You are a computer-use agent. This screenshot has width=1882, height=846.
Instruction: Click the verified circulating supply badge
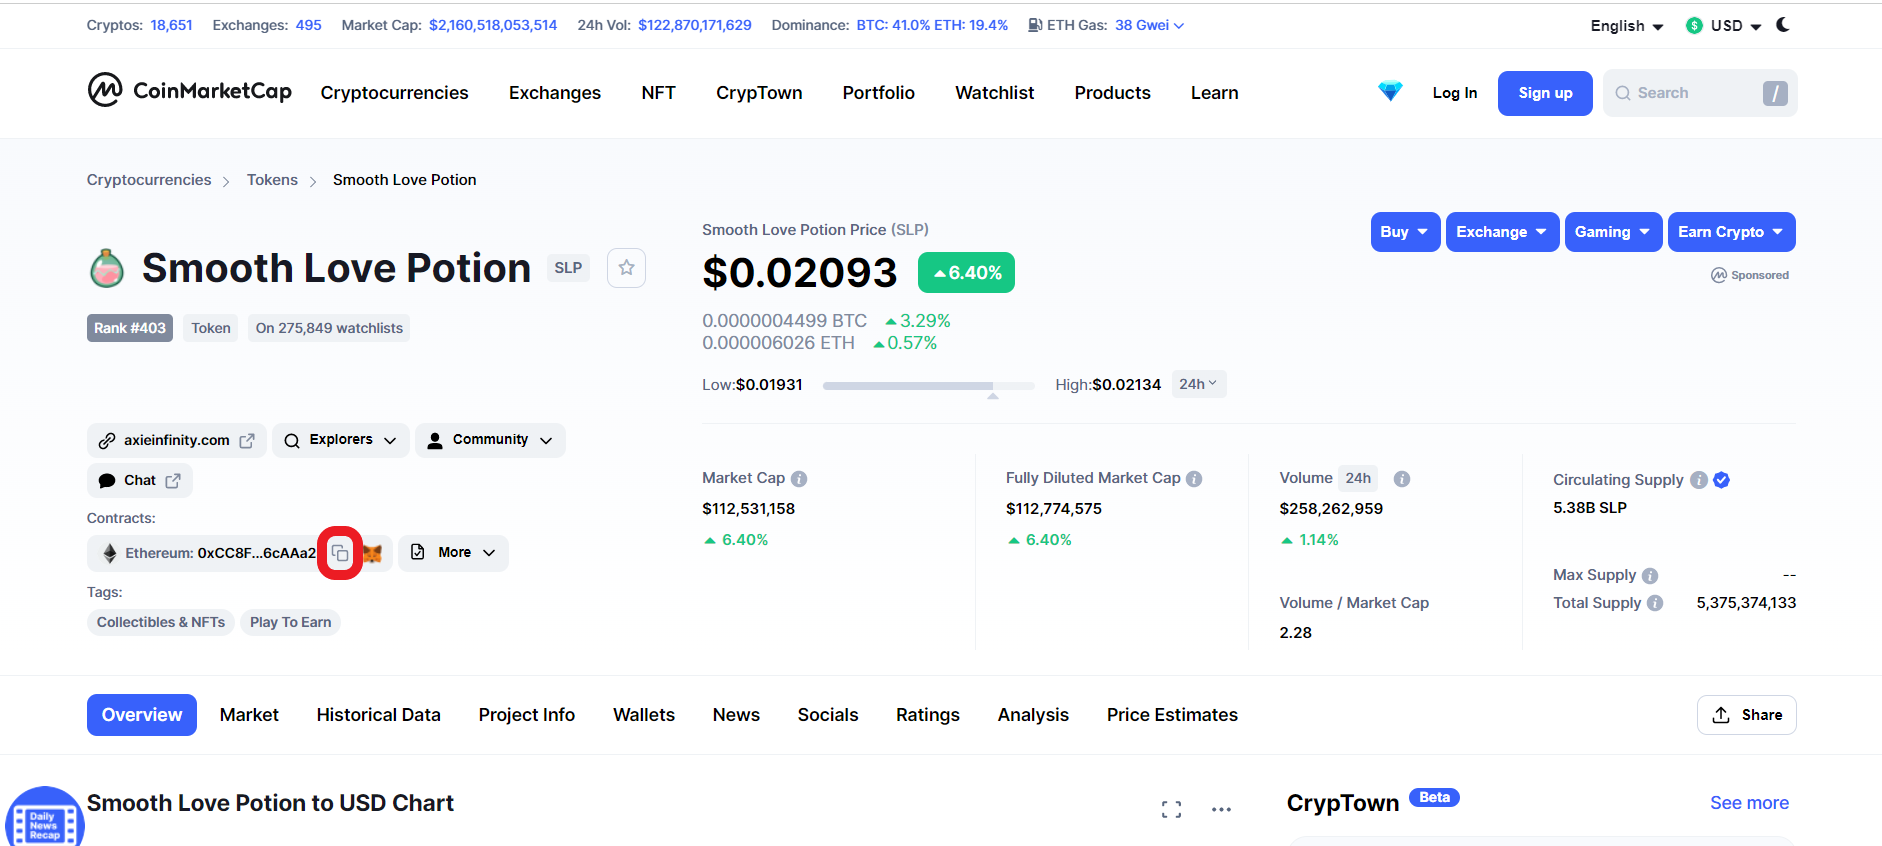click(1721, 480)
